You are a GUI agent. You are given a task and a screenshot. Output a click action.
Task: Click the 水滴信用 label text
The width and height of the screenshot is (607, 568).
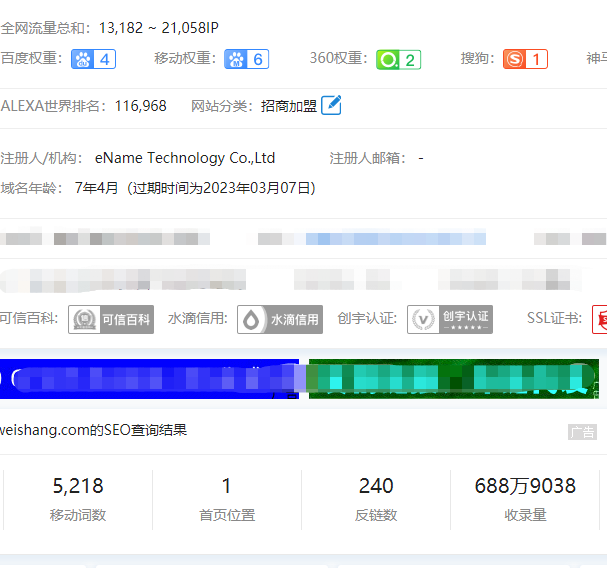198,318
